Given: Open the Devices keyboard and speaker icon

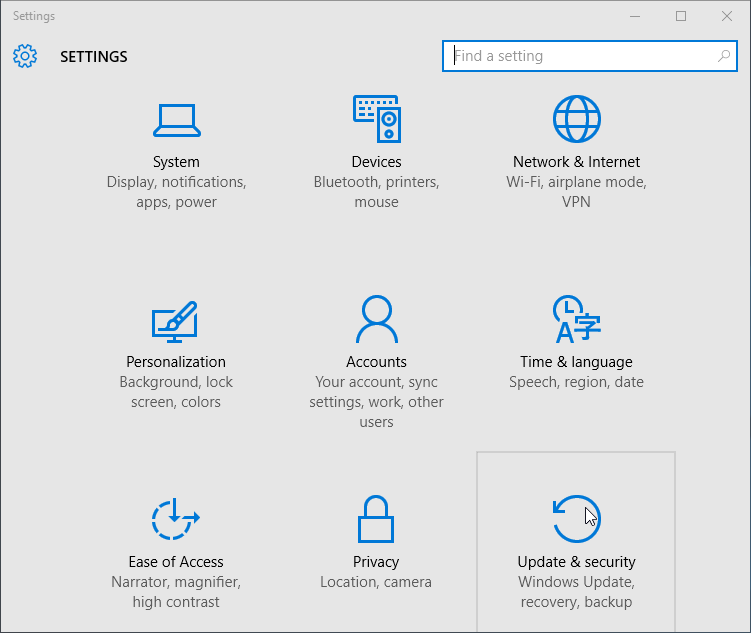Looking at the screenshot, I should pyautogui.click(x=377, y=119).
